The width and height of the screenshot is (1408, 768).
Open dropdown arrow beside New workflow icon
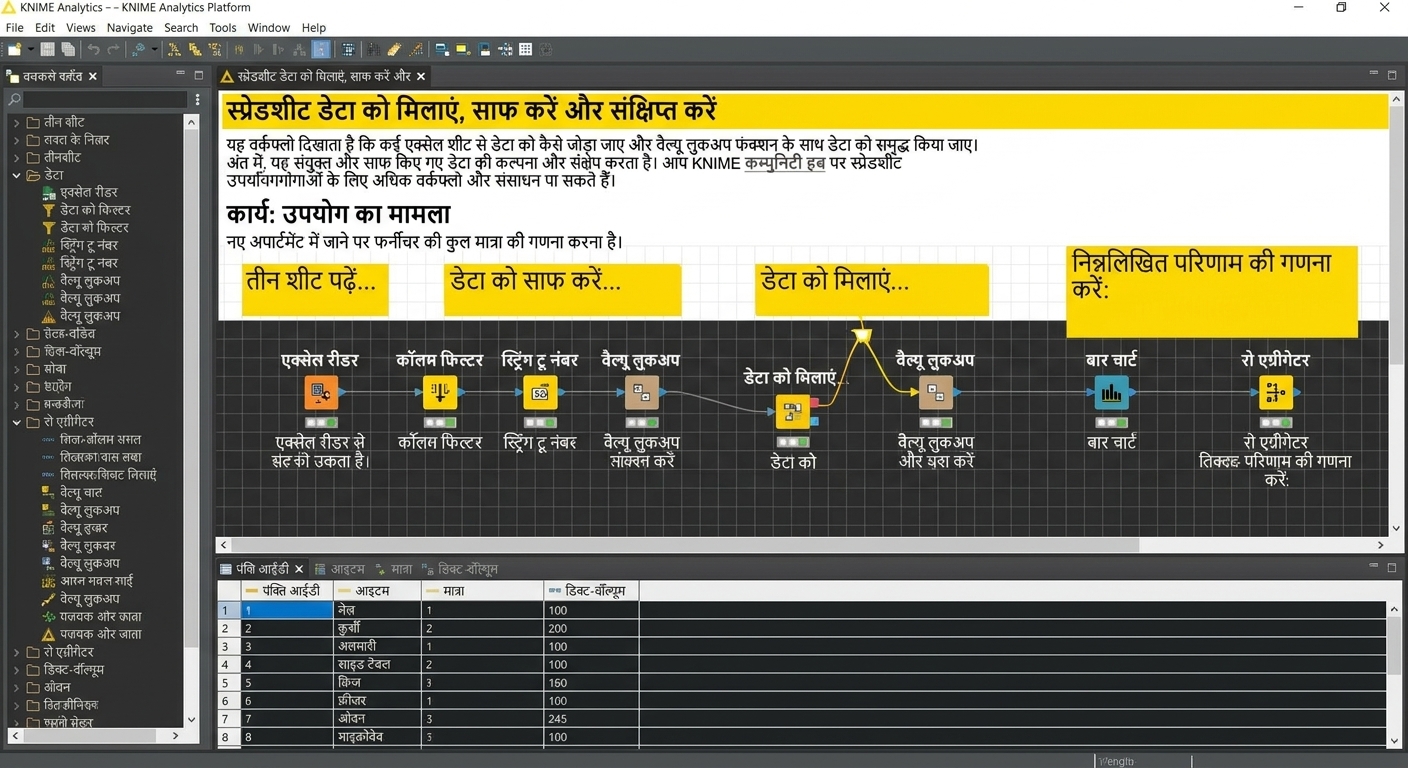pyautogui.click(x=30, y=50)
